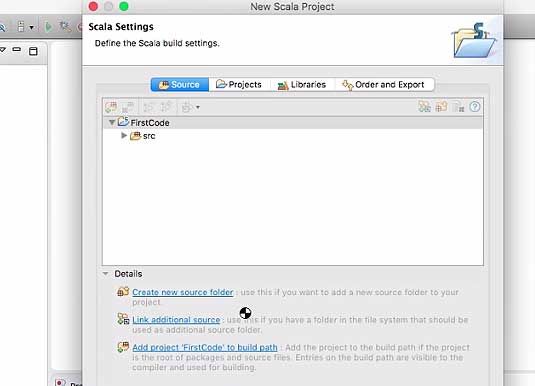
Task: Click icon beside 'Link additional source' link
Action: coord(123,319)
